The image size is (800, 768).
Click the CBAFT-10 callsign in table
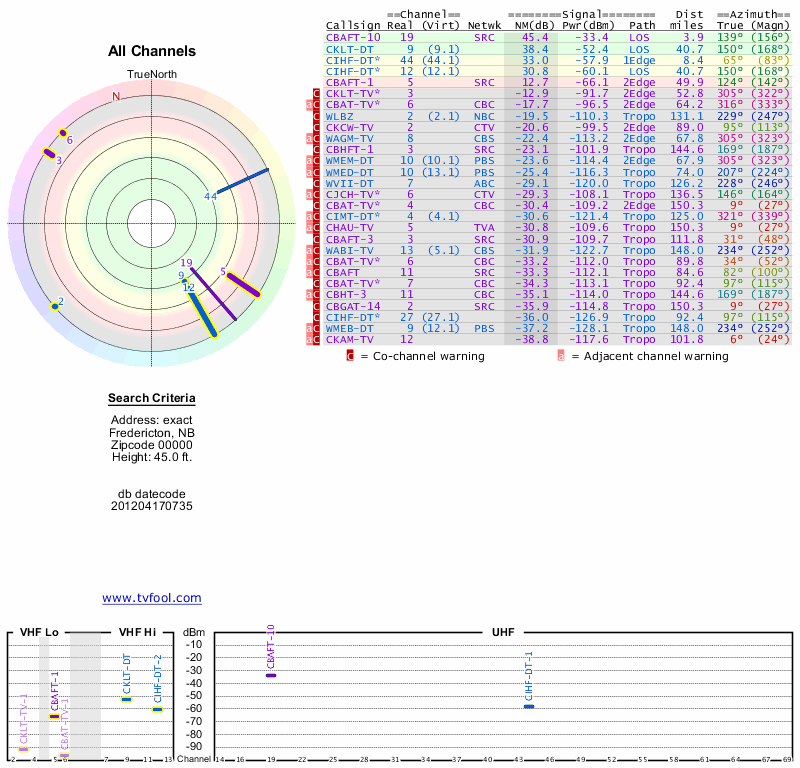click(353, 37)
